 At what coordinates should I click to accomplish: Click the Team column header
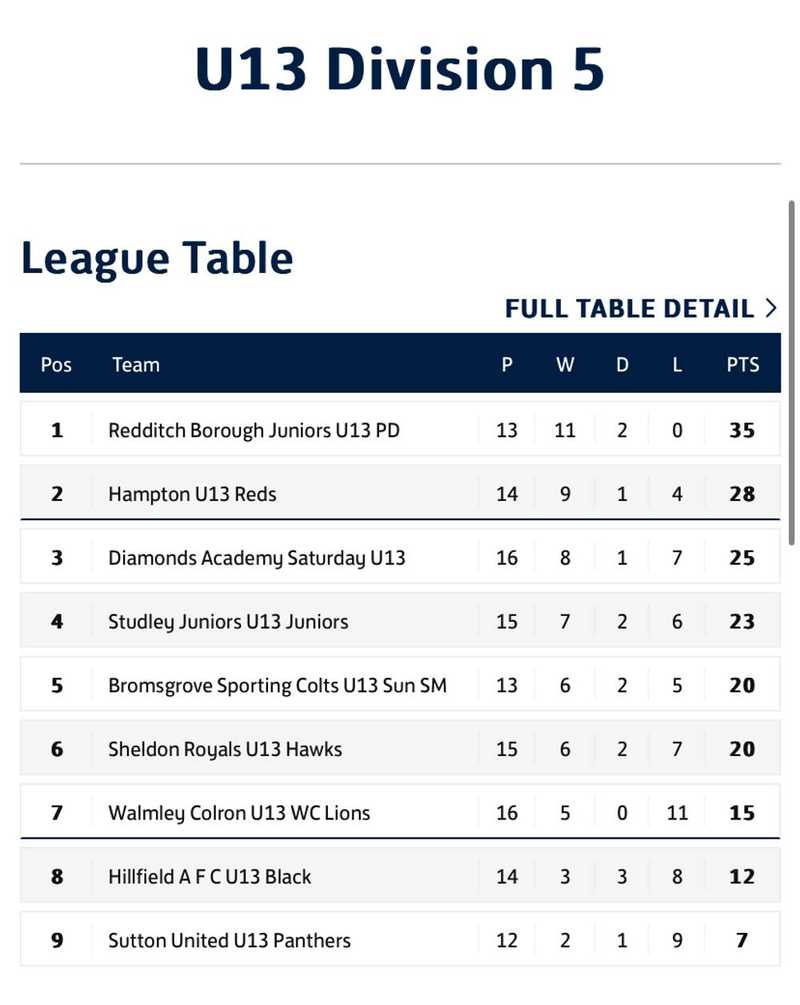136,365
